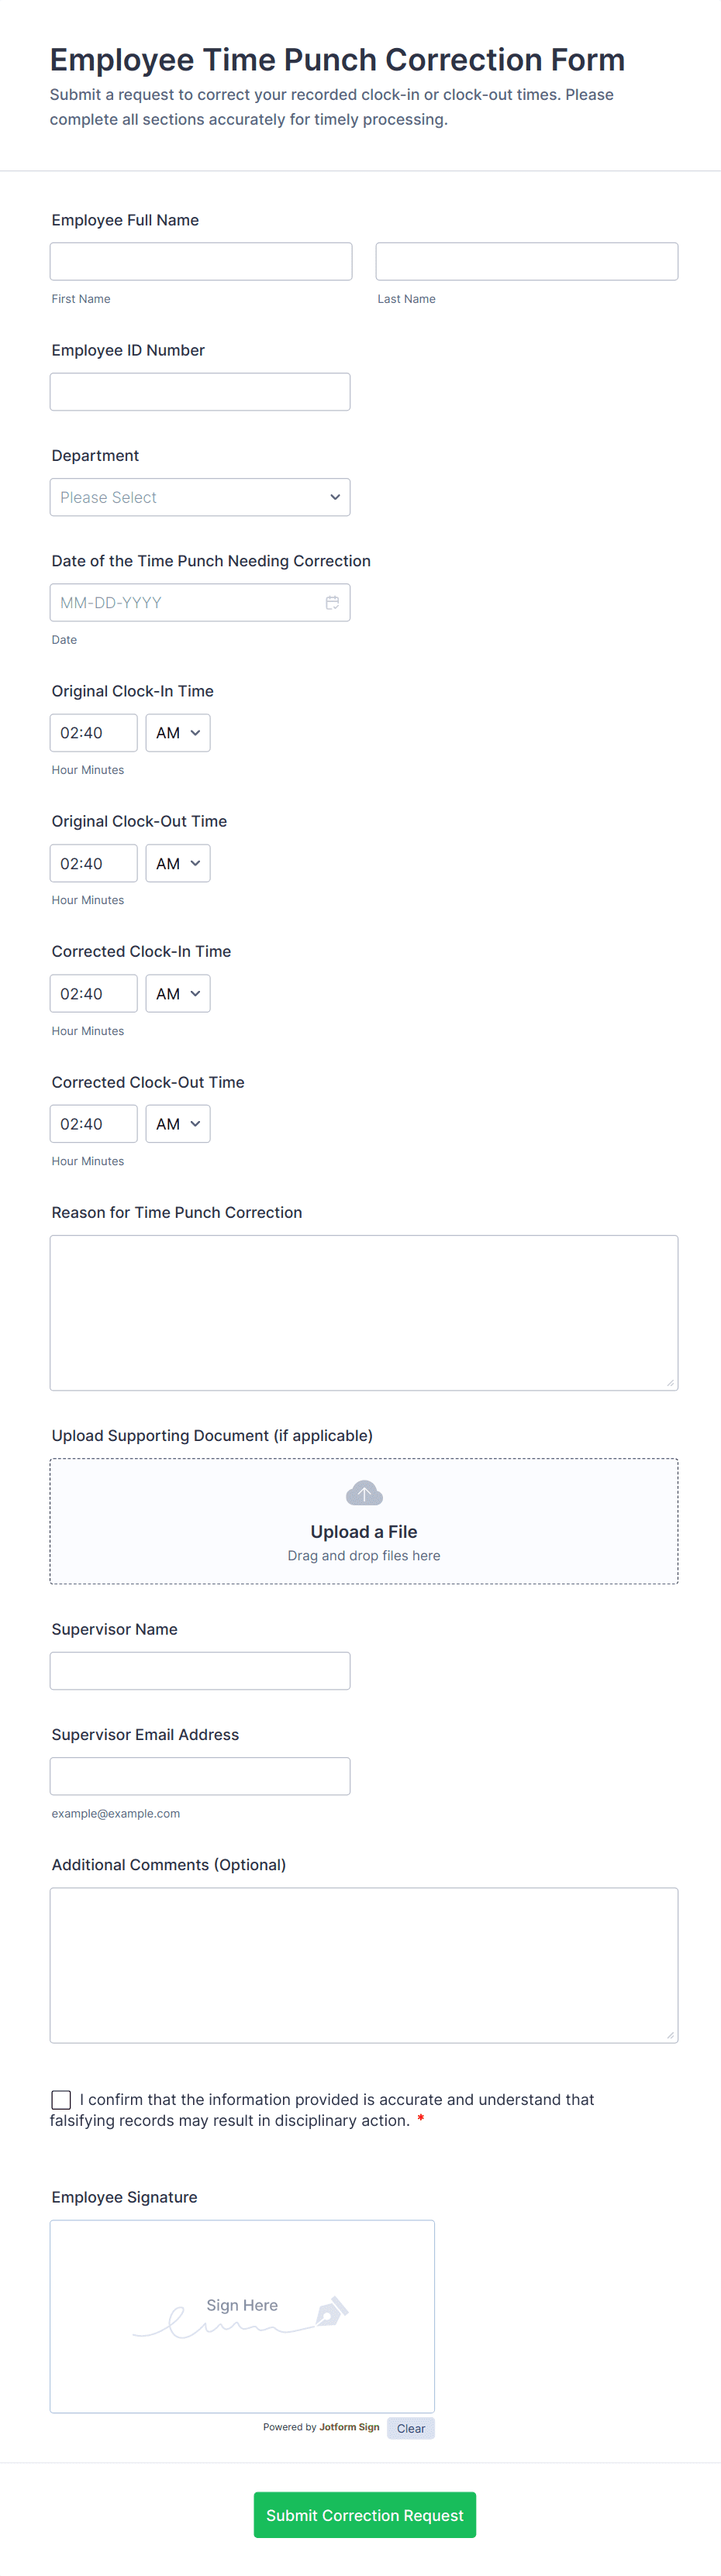Click the resize grip on Additional Comments box
This screenshot has width=721, height=2576.
670,2036
